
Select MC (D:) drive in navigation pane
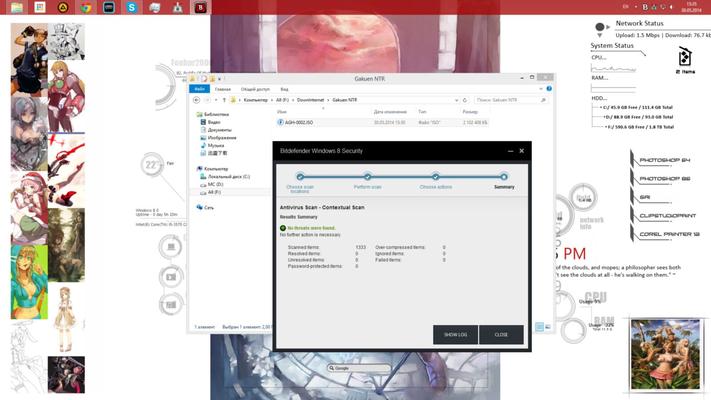(x=215, y=184)
